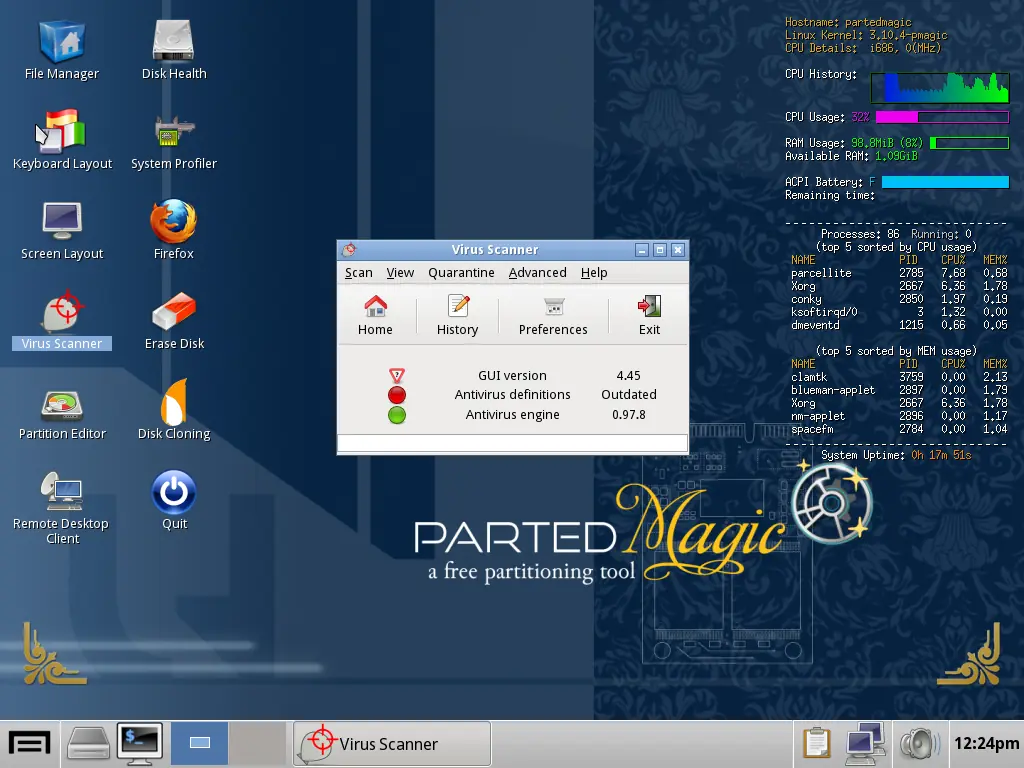Open the volume speaker tray icon
The width and height of the screenshot is (1024, 768).
tap(920, 743)
